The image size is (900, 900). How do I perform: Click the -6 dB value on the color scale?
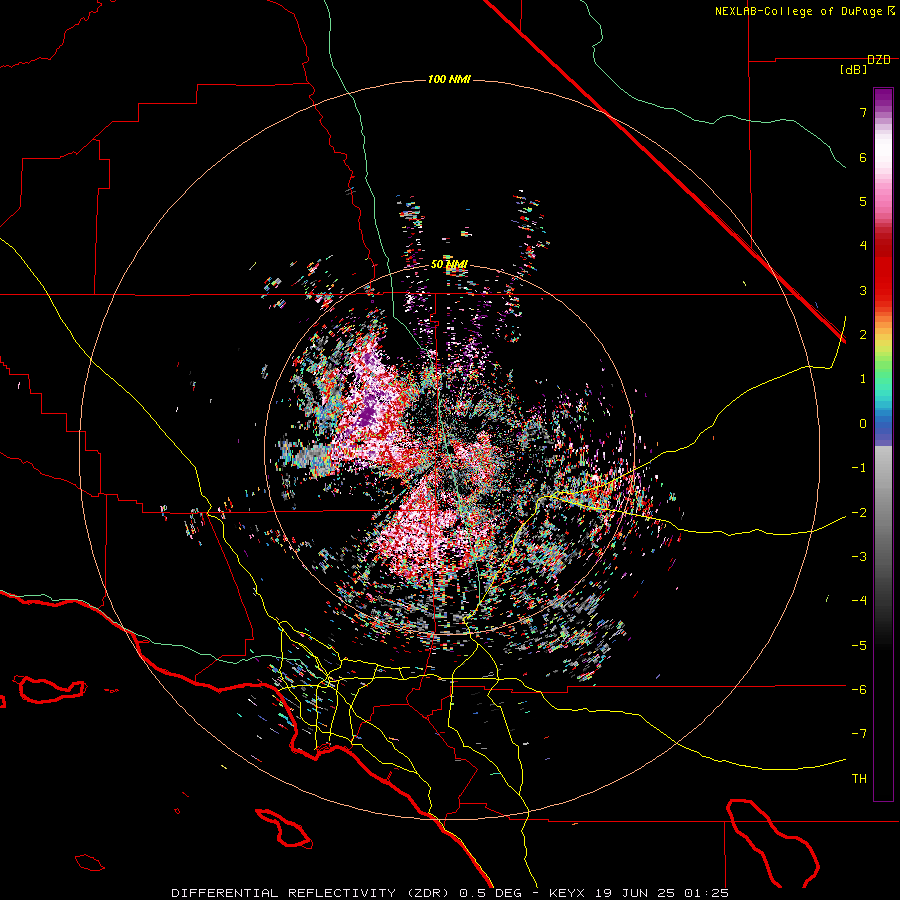point(859,690)
